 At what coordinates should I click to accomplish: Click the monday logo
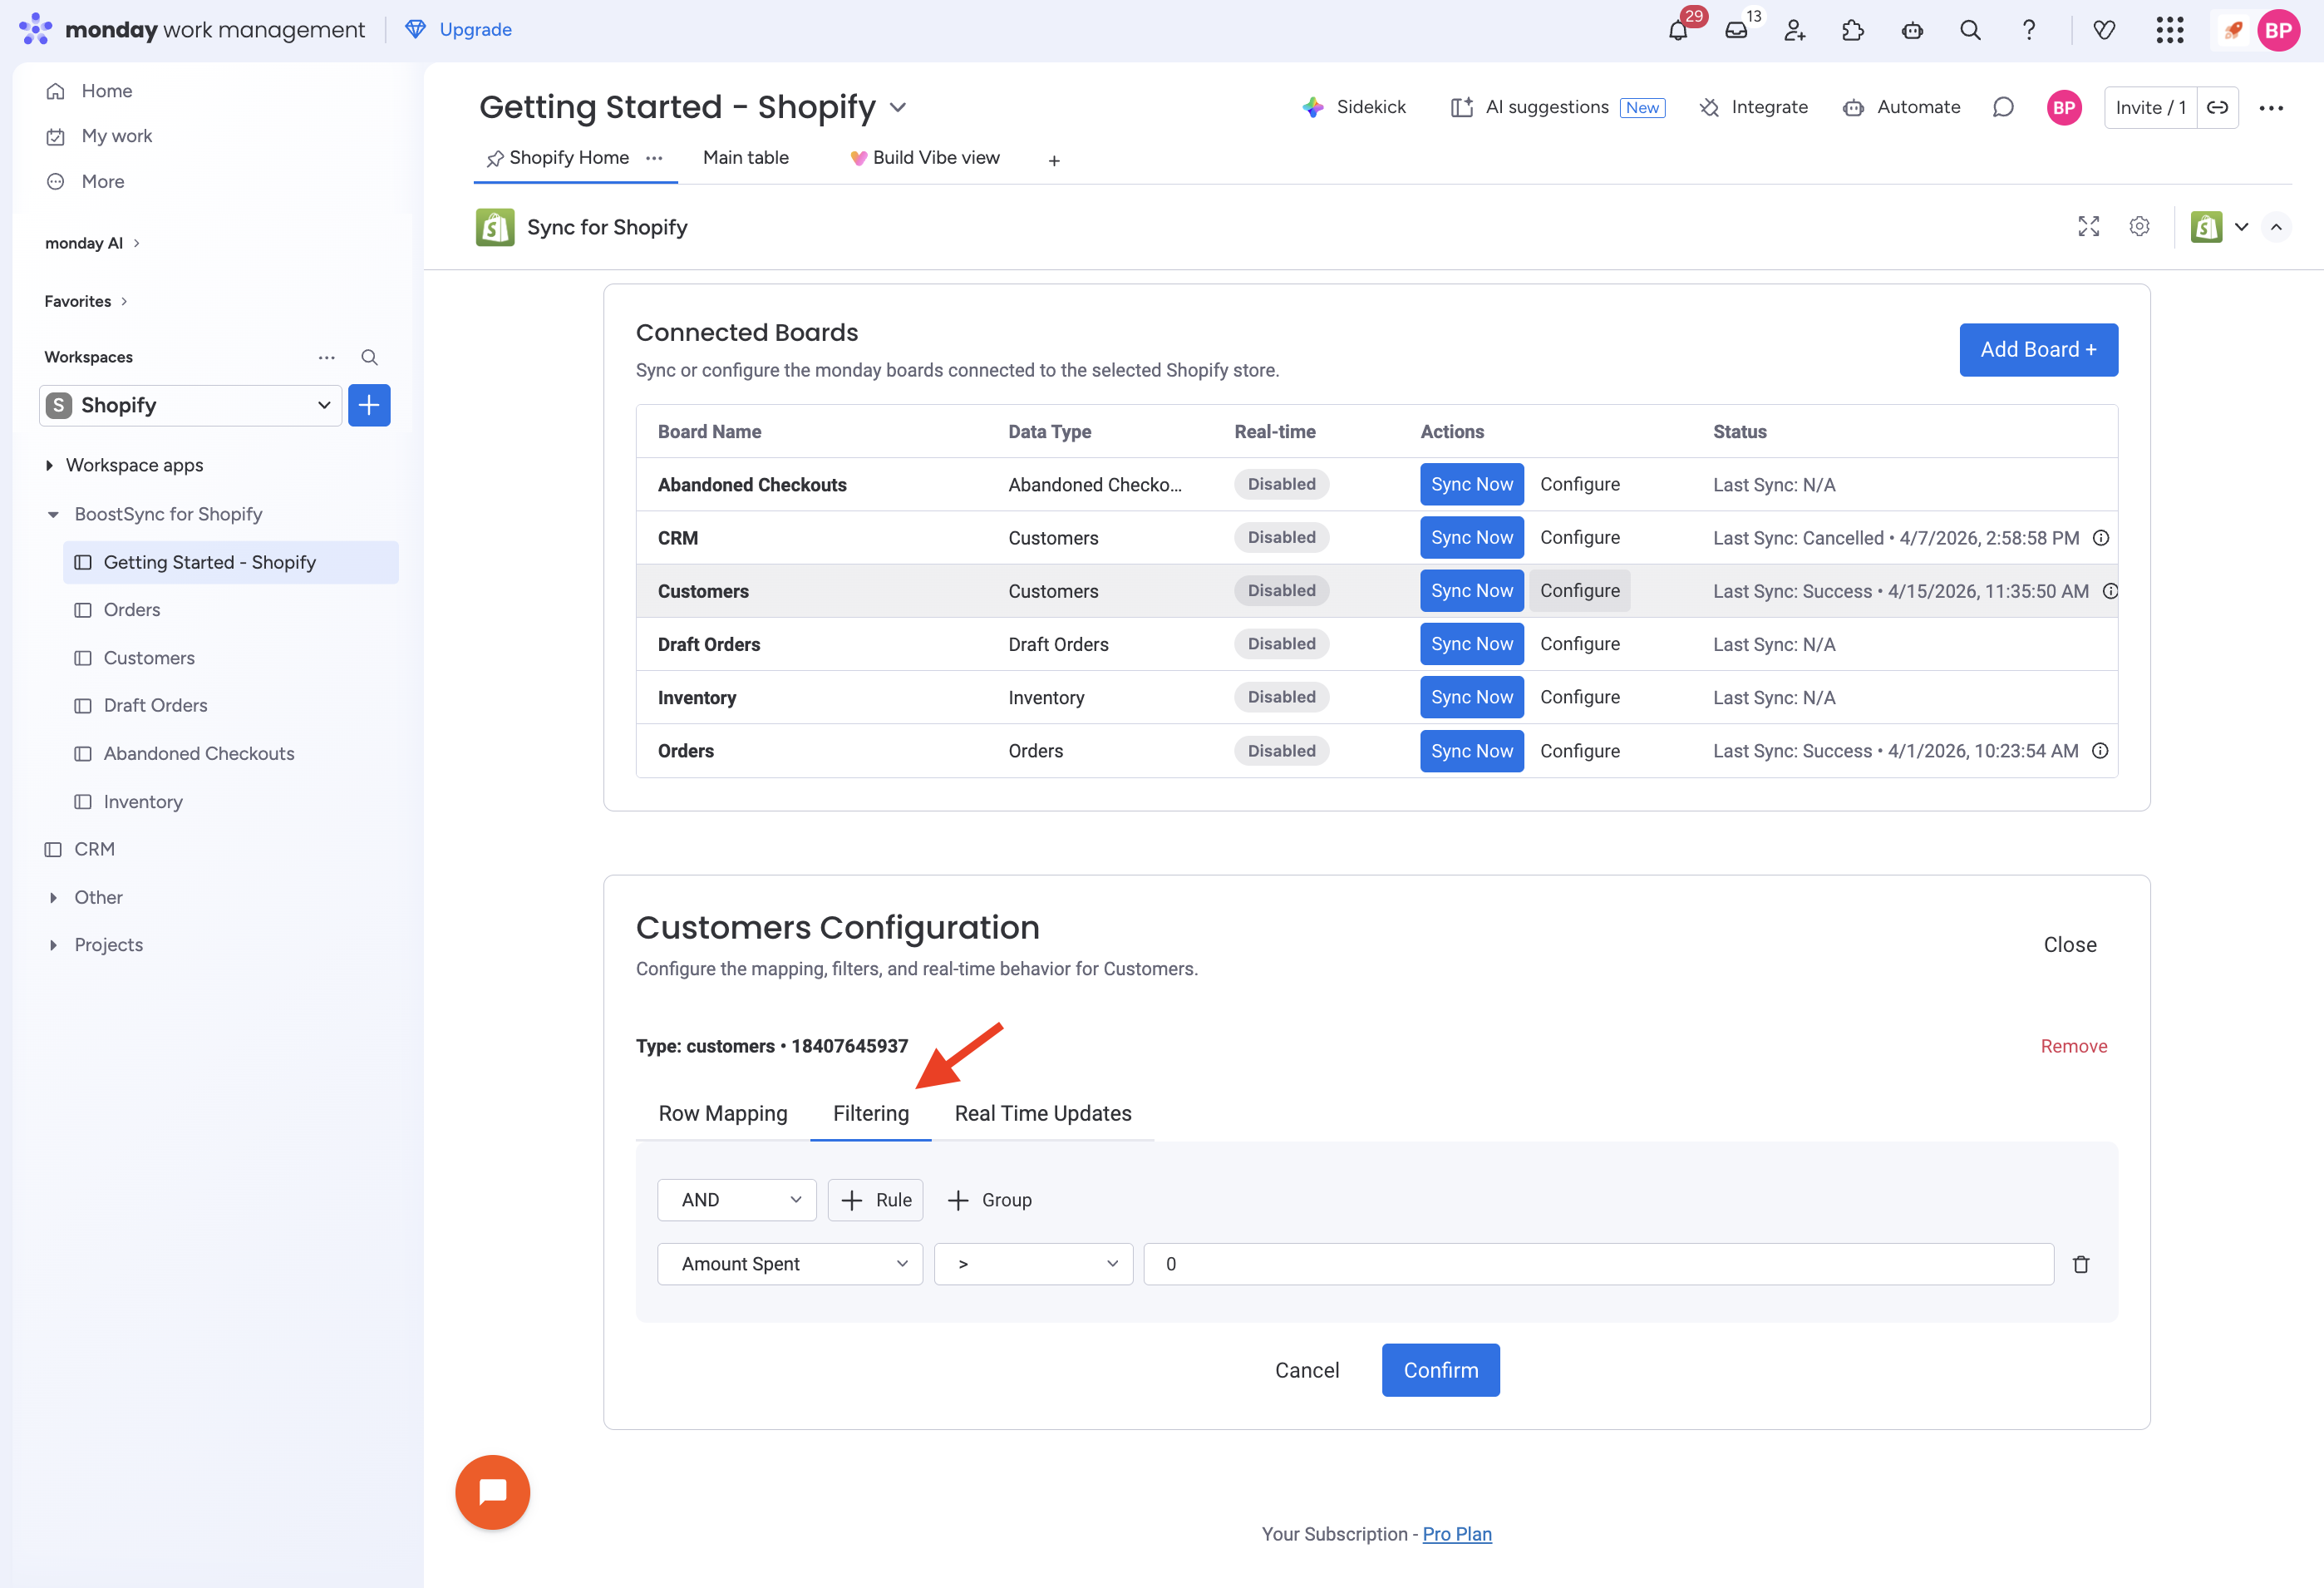tap(36, 29)
